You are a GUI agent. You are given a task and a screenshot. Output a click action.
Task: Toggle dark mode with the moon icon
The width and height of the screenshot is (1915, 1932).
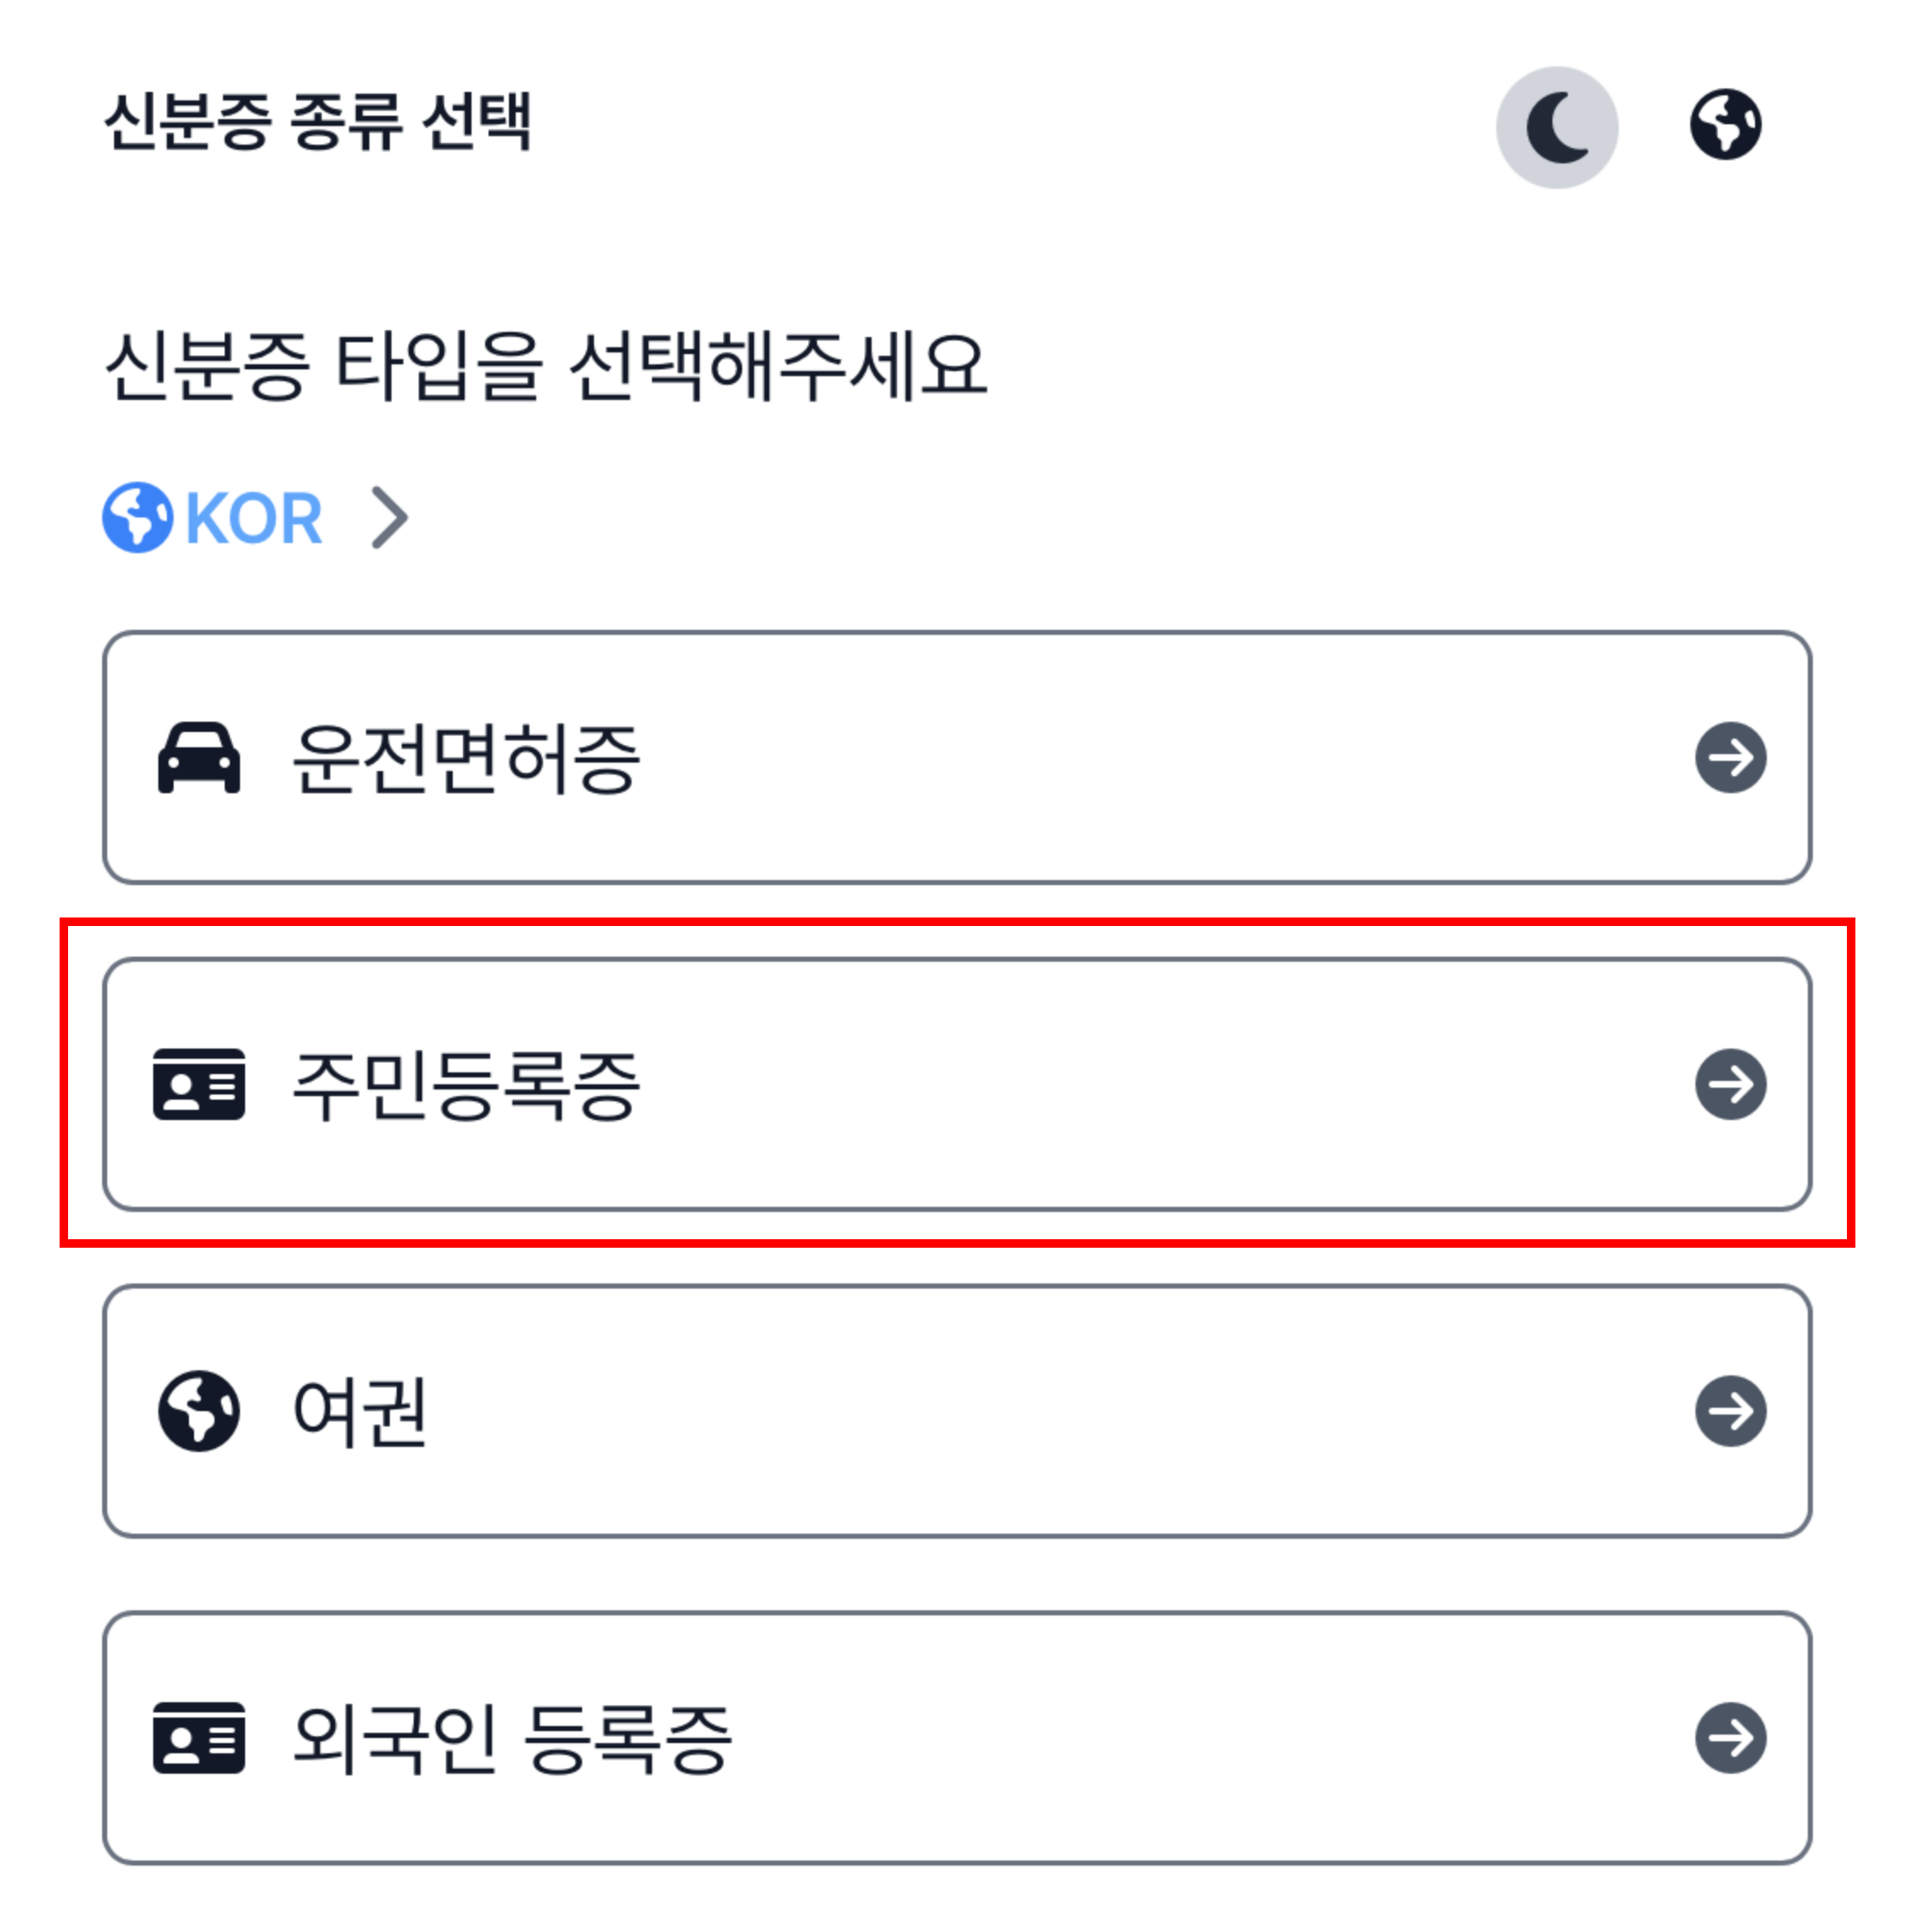coord(1556,127)
